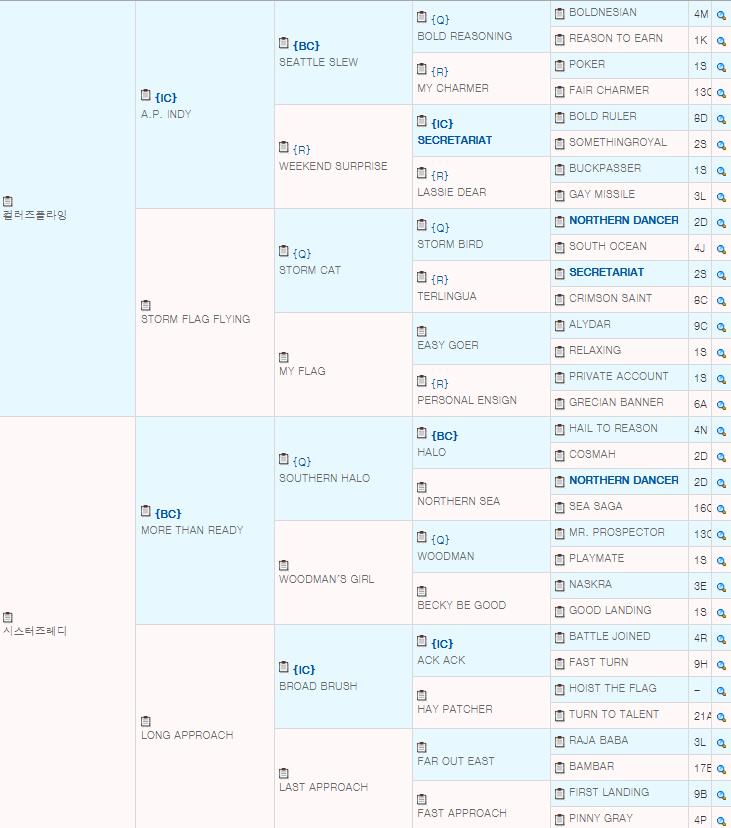731x828 pixels.
Task: Open the clipboard icon above MORE THAN READY
Action: [146, 512]
